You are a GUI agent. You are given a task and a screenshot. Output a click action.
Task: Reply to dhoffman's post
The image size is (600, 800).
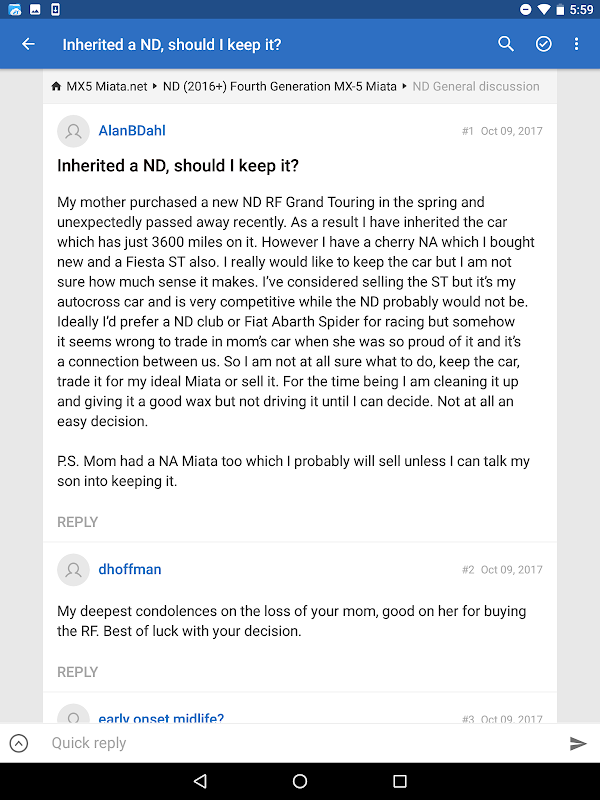tap(77, 672)
